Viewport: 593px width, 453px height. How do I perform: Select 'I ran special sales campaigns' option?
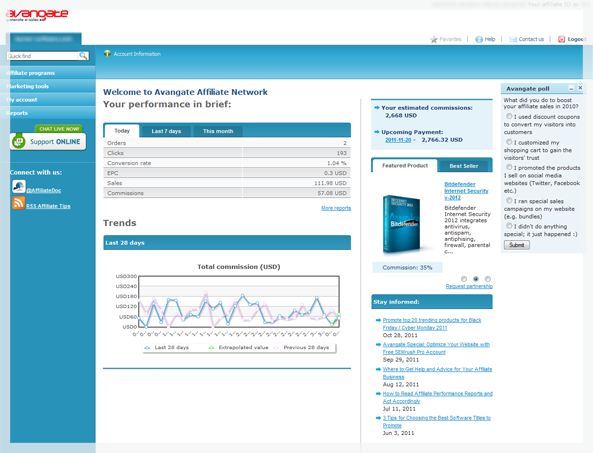pos(509,200)
